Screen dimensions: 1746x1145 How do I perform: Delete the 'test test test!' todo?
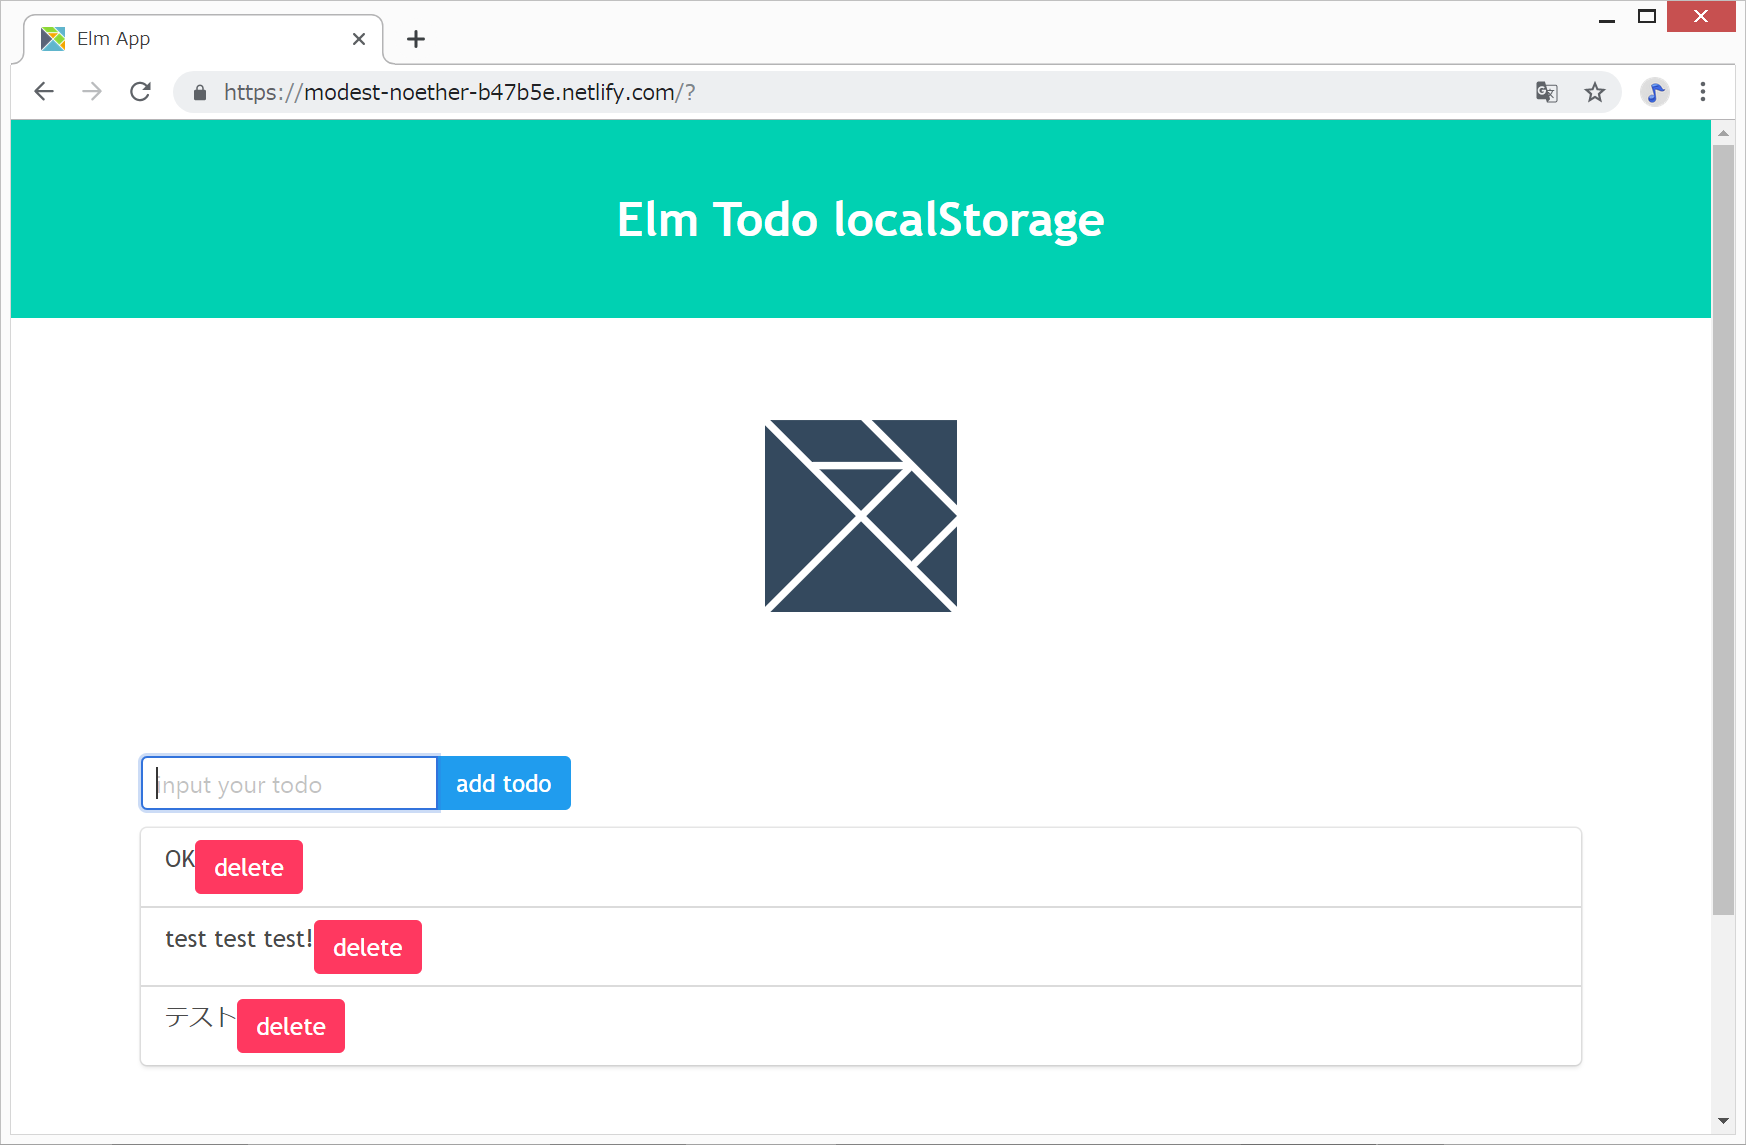(x=368, y=947)
